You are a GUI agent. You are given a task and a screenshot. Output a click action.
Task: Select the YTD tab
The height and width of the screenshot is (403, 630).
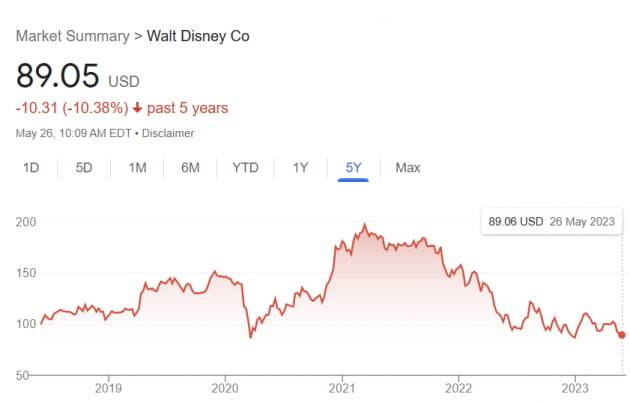(245, 168)
